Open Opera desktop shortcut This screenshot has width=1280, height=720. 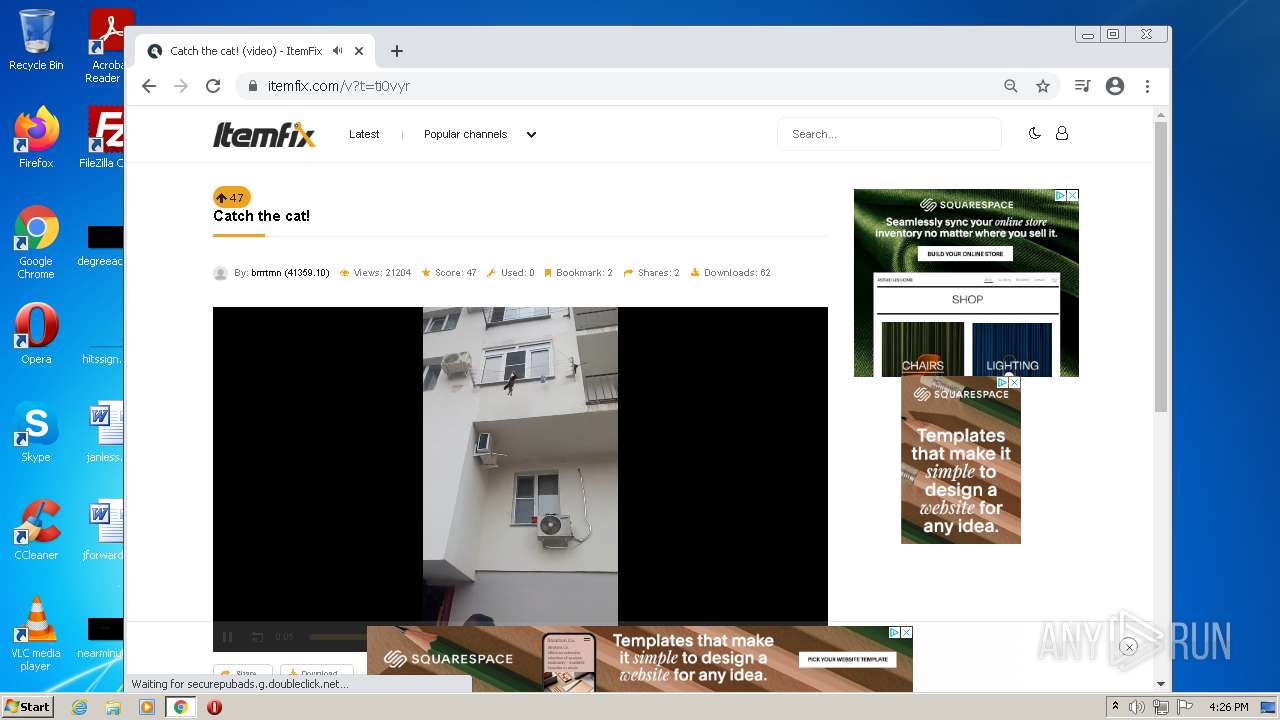(36, 333)
